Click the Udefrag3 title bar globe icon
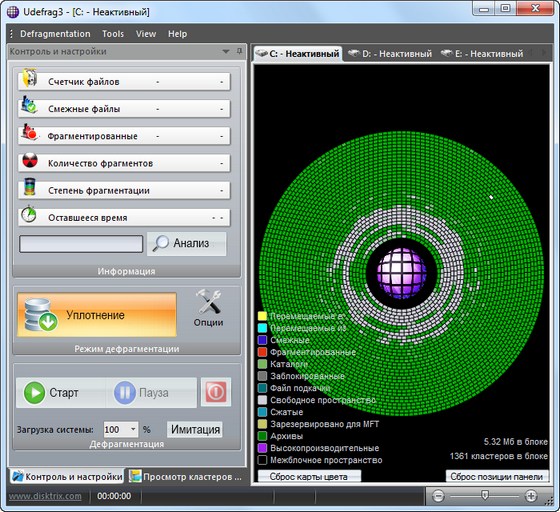560x512 pixels. 13,12
